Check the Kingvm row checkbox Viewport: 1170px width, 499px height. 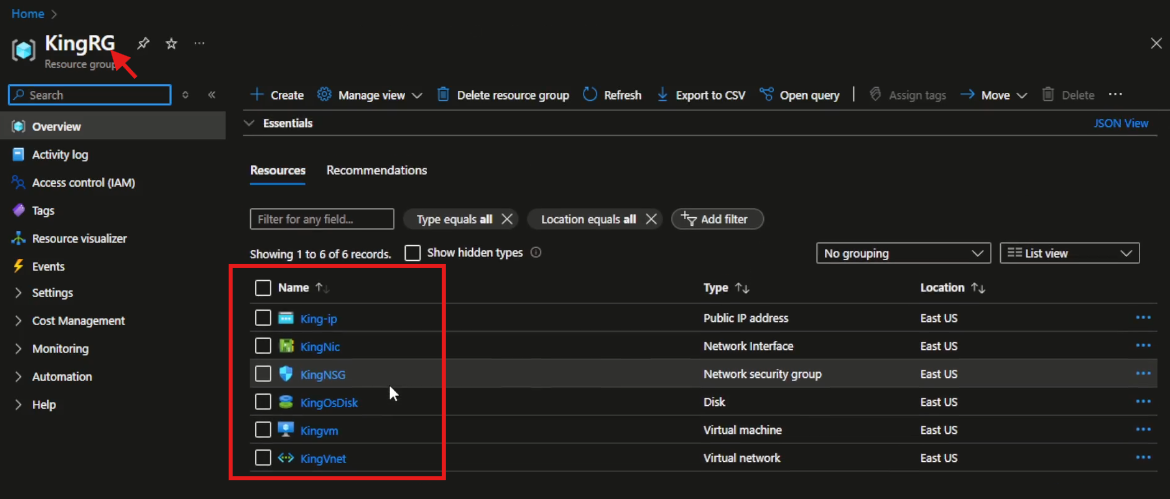pos(263,430)
